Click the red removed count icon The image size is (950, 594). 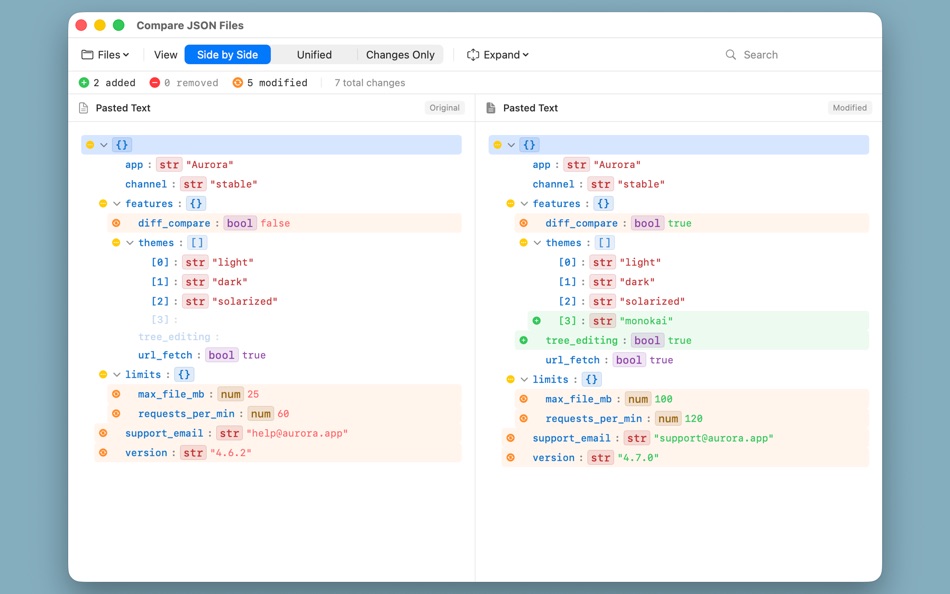click(x=154, y=82)
